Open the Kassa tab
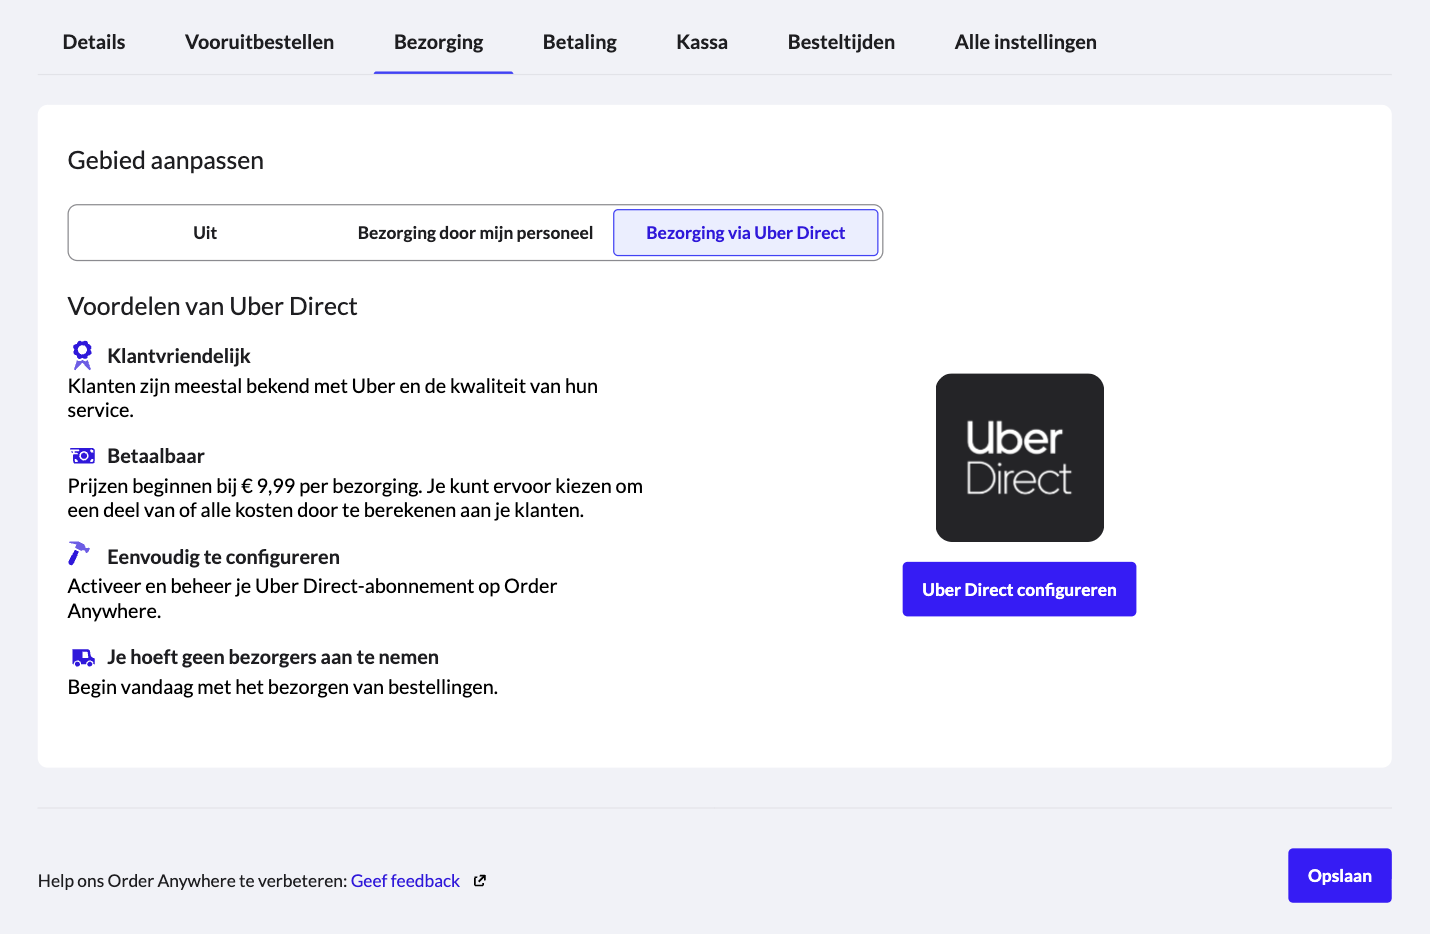 click(702, 42)
